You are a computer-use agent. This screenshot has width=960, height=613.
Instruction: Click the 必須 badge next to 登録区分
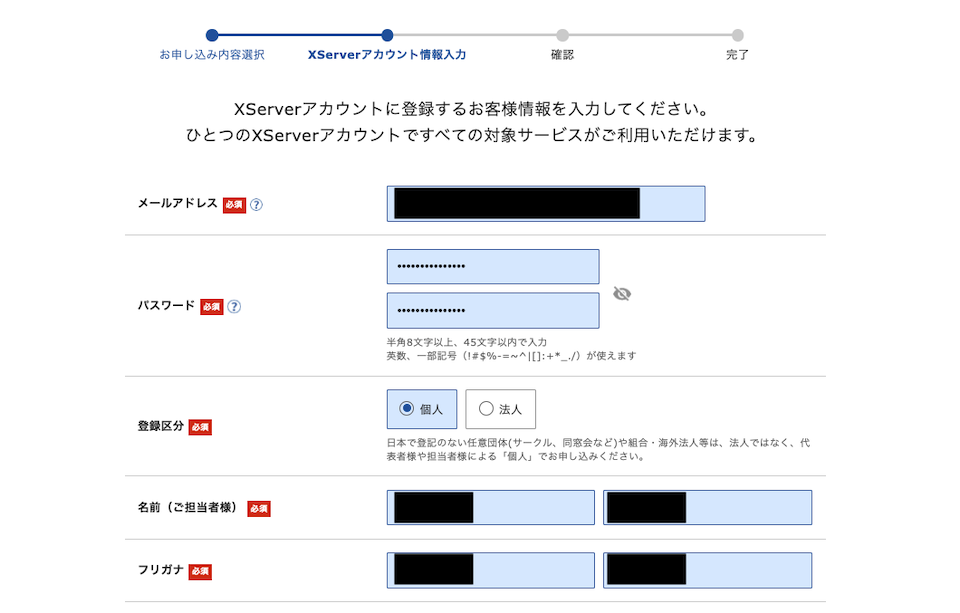(200, 427)
